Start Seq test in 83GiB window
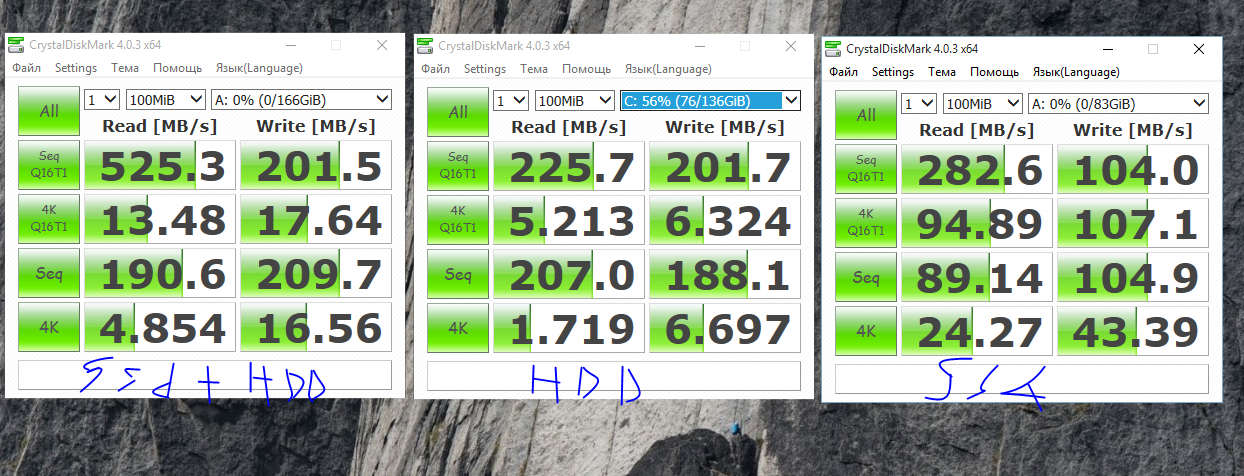The width and height of the screenshot is (1244, 476). pyautogui.click(x=865, y=277)
